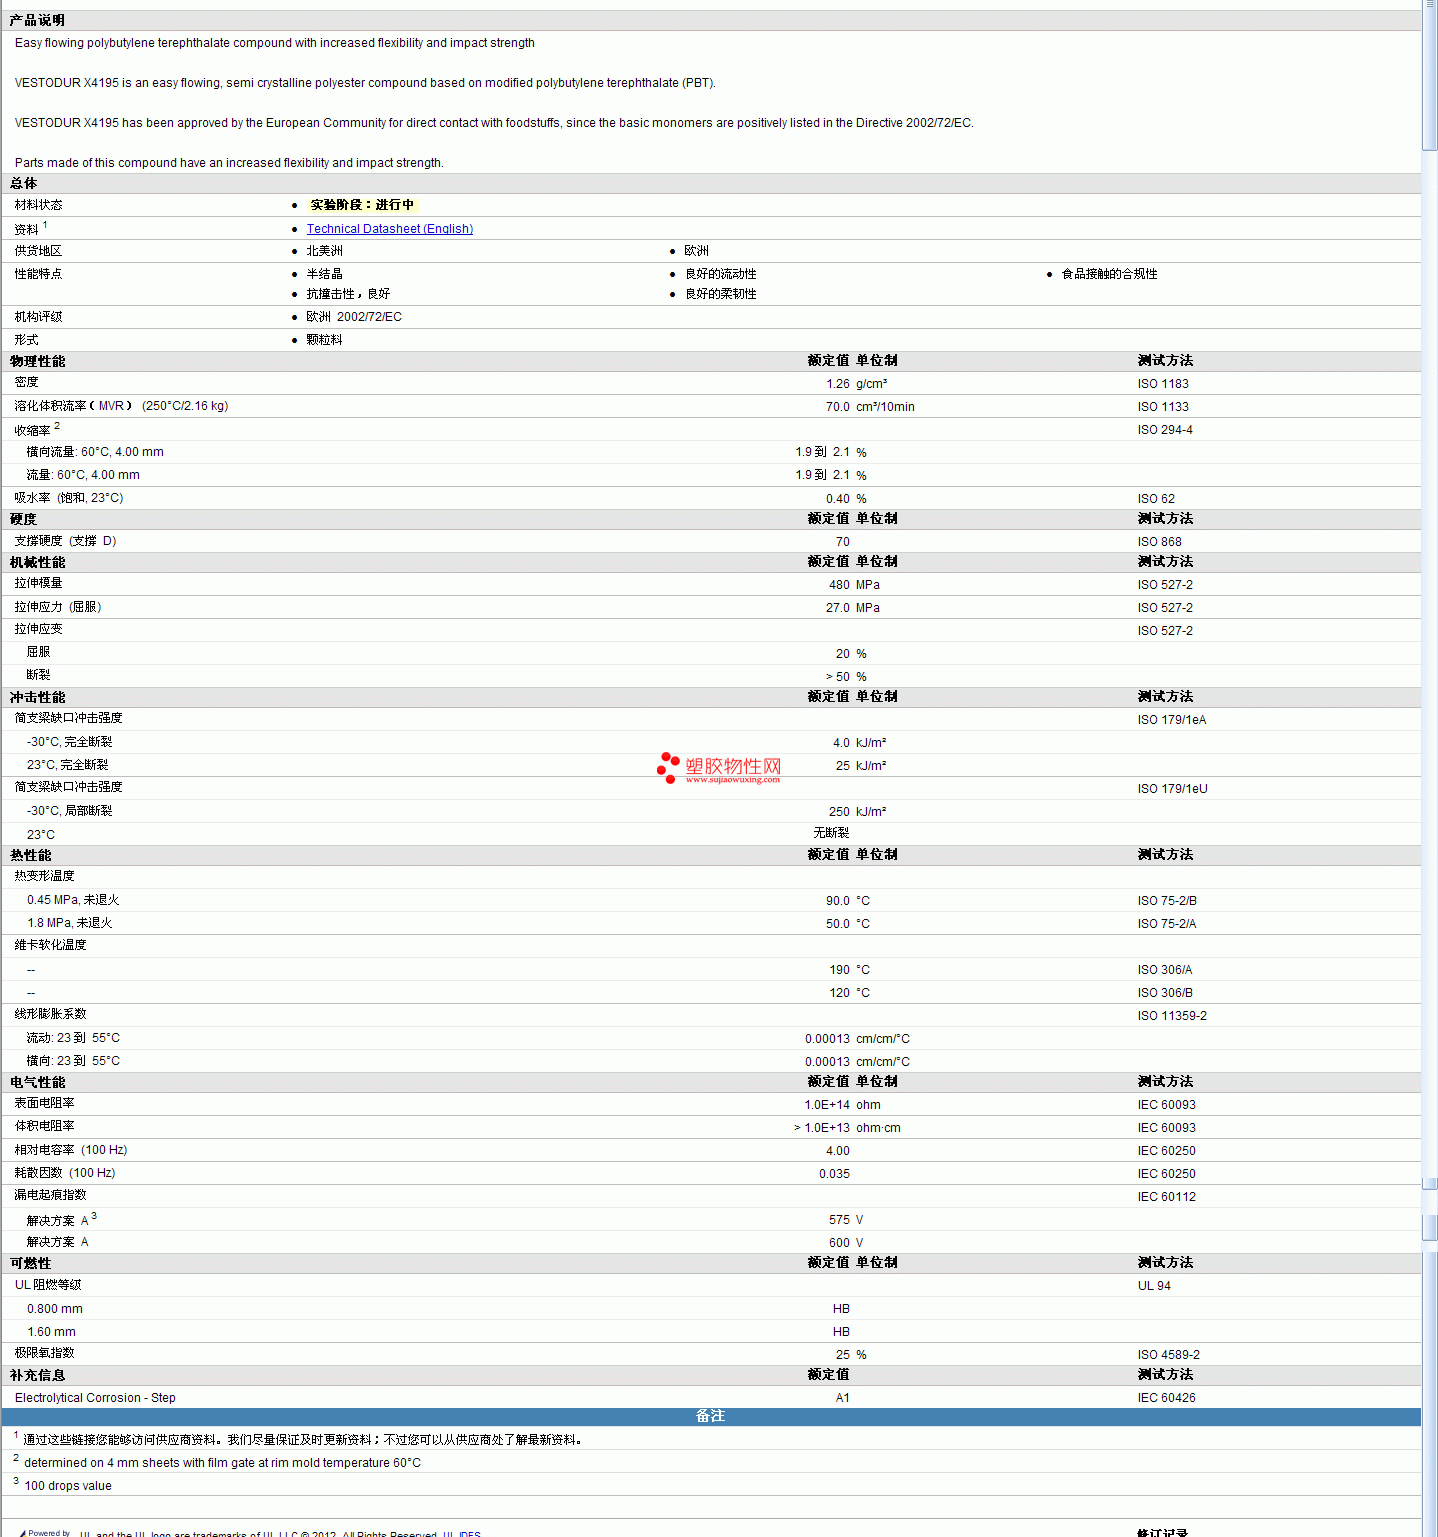Select the 漏电起痕指数 value 600
The image size is (1438, 1537).
(x=839, y=1243)
